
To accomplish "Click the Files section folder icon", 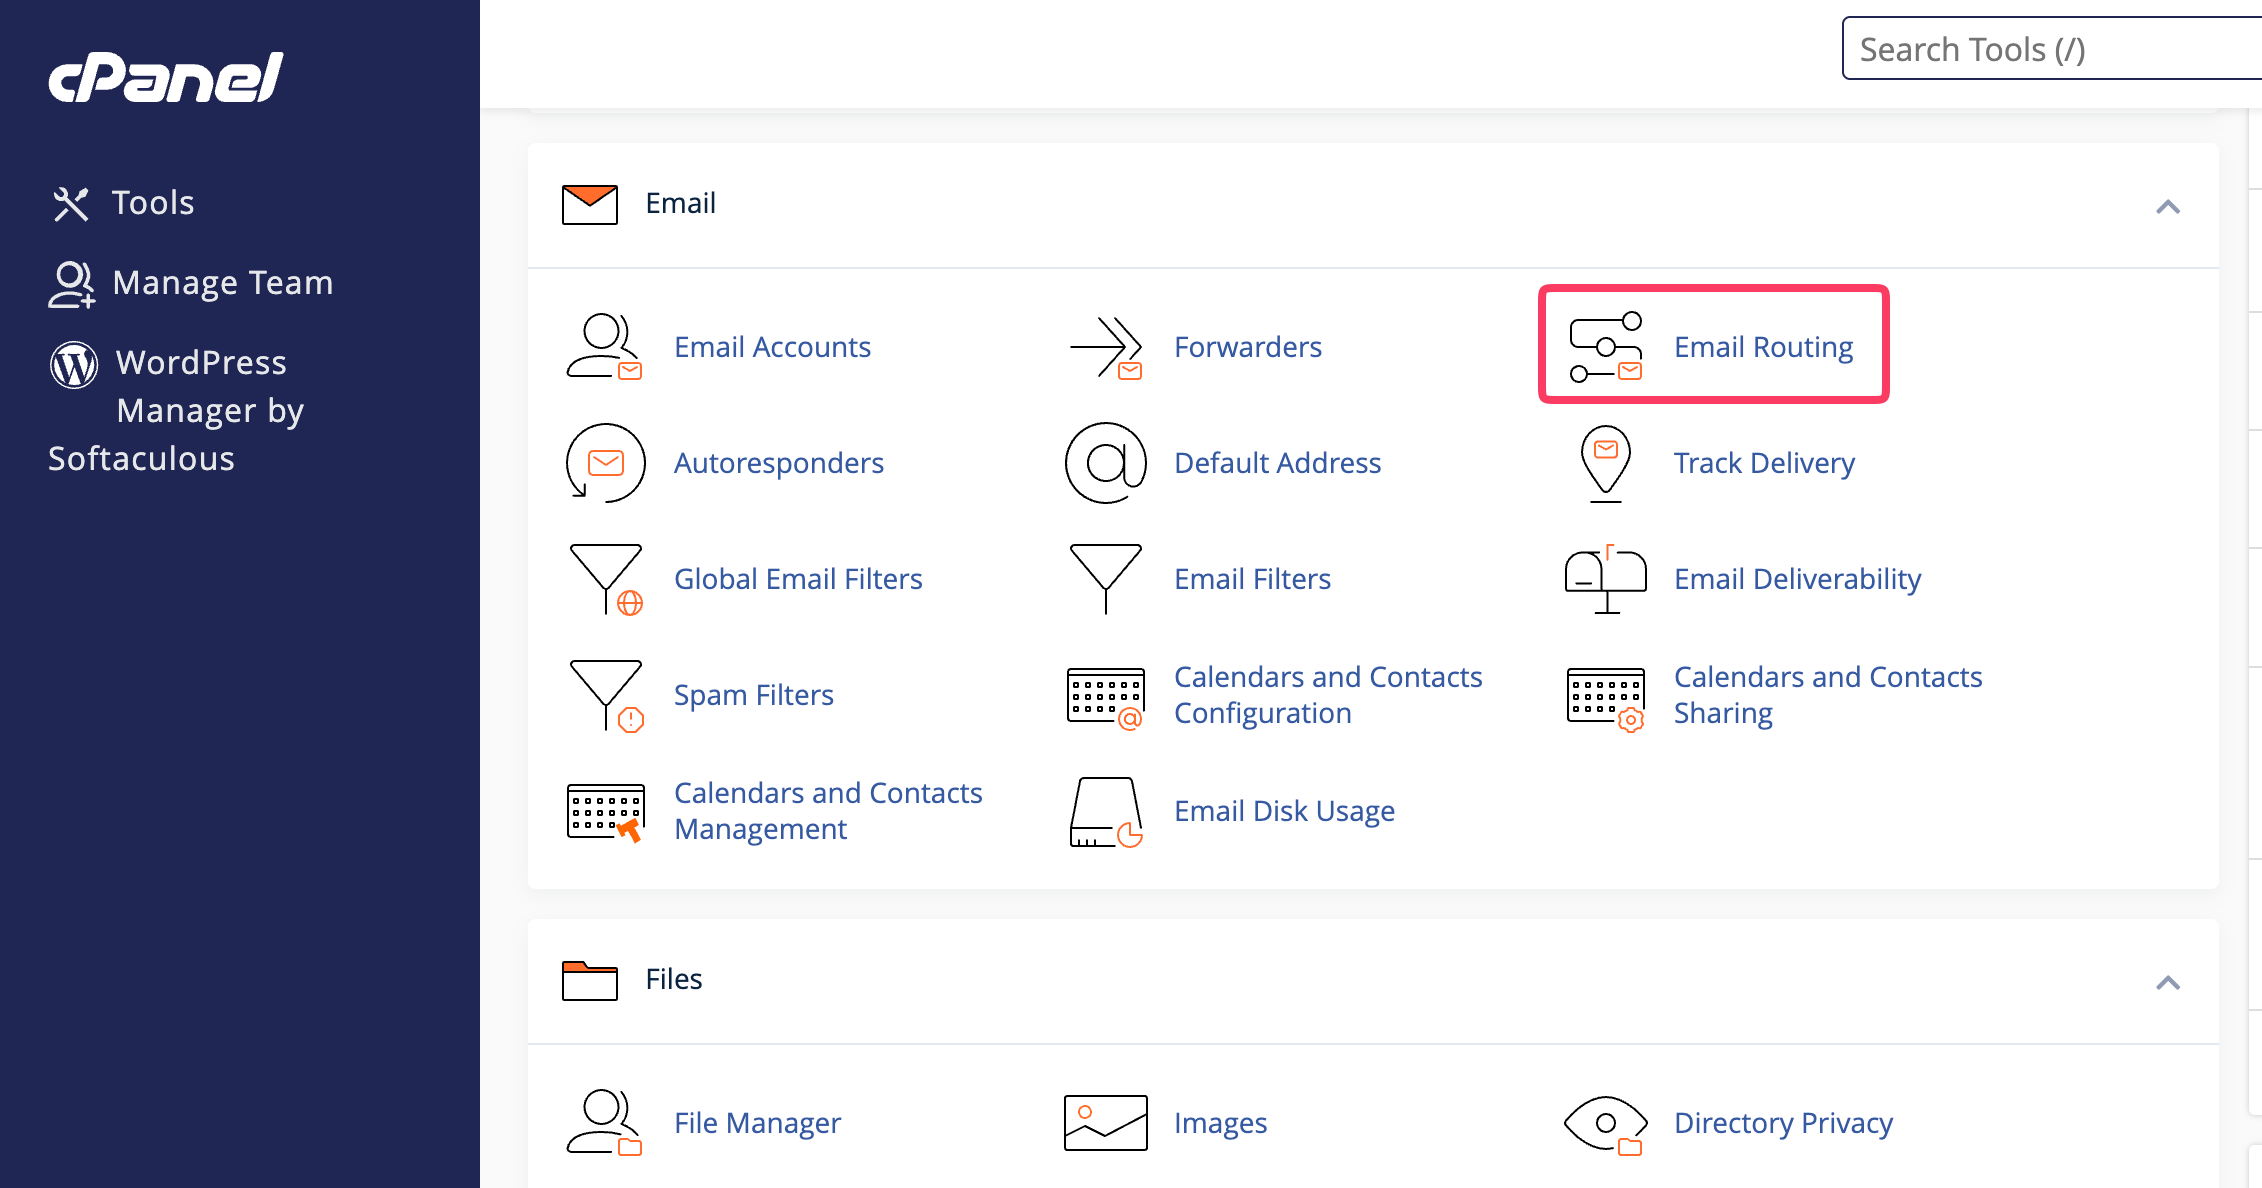I will [590, 980].
